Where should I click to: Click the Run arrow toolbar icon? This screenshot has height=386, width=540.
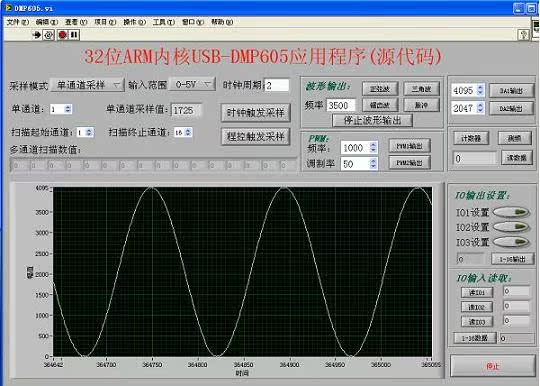pyautogui.click(x=37, y=35)
